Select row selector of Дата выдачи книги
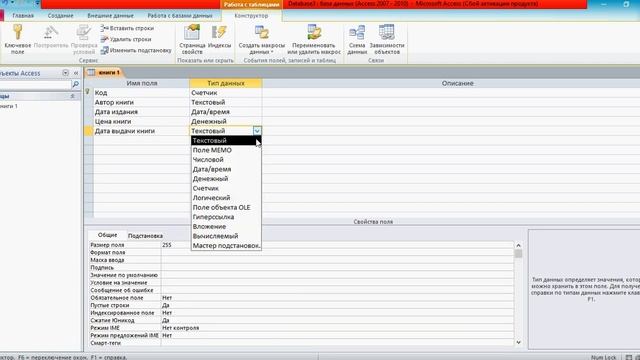 click(x=89, y=131)
